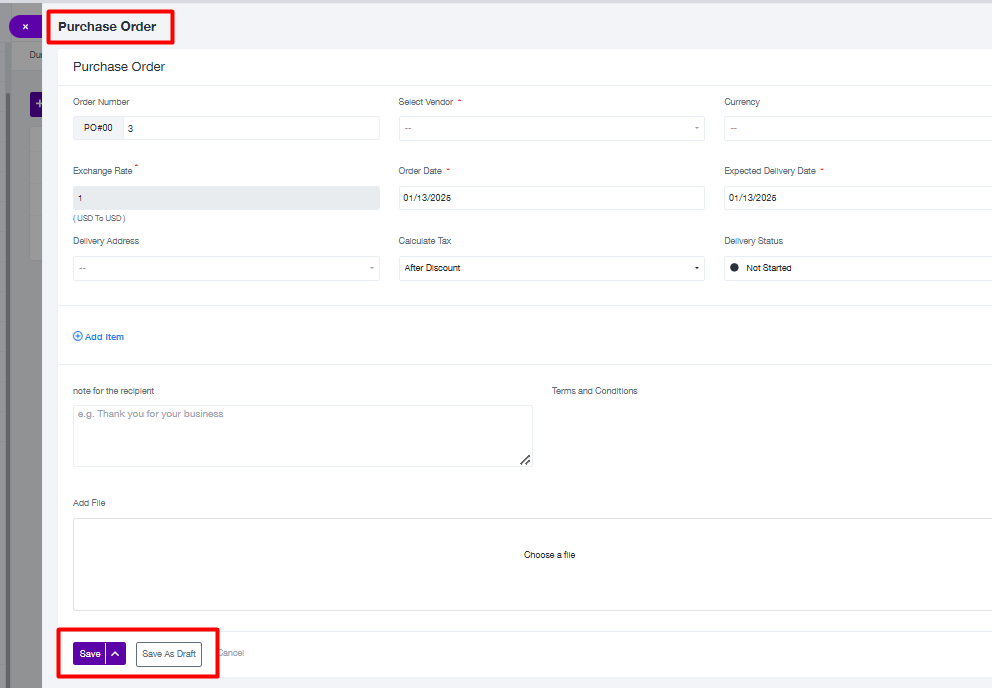992x688 pixels.
Task: Open the Delivery Status Not Started dropdown
Action: pyautogui.click(x=858, y=268)
